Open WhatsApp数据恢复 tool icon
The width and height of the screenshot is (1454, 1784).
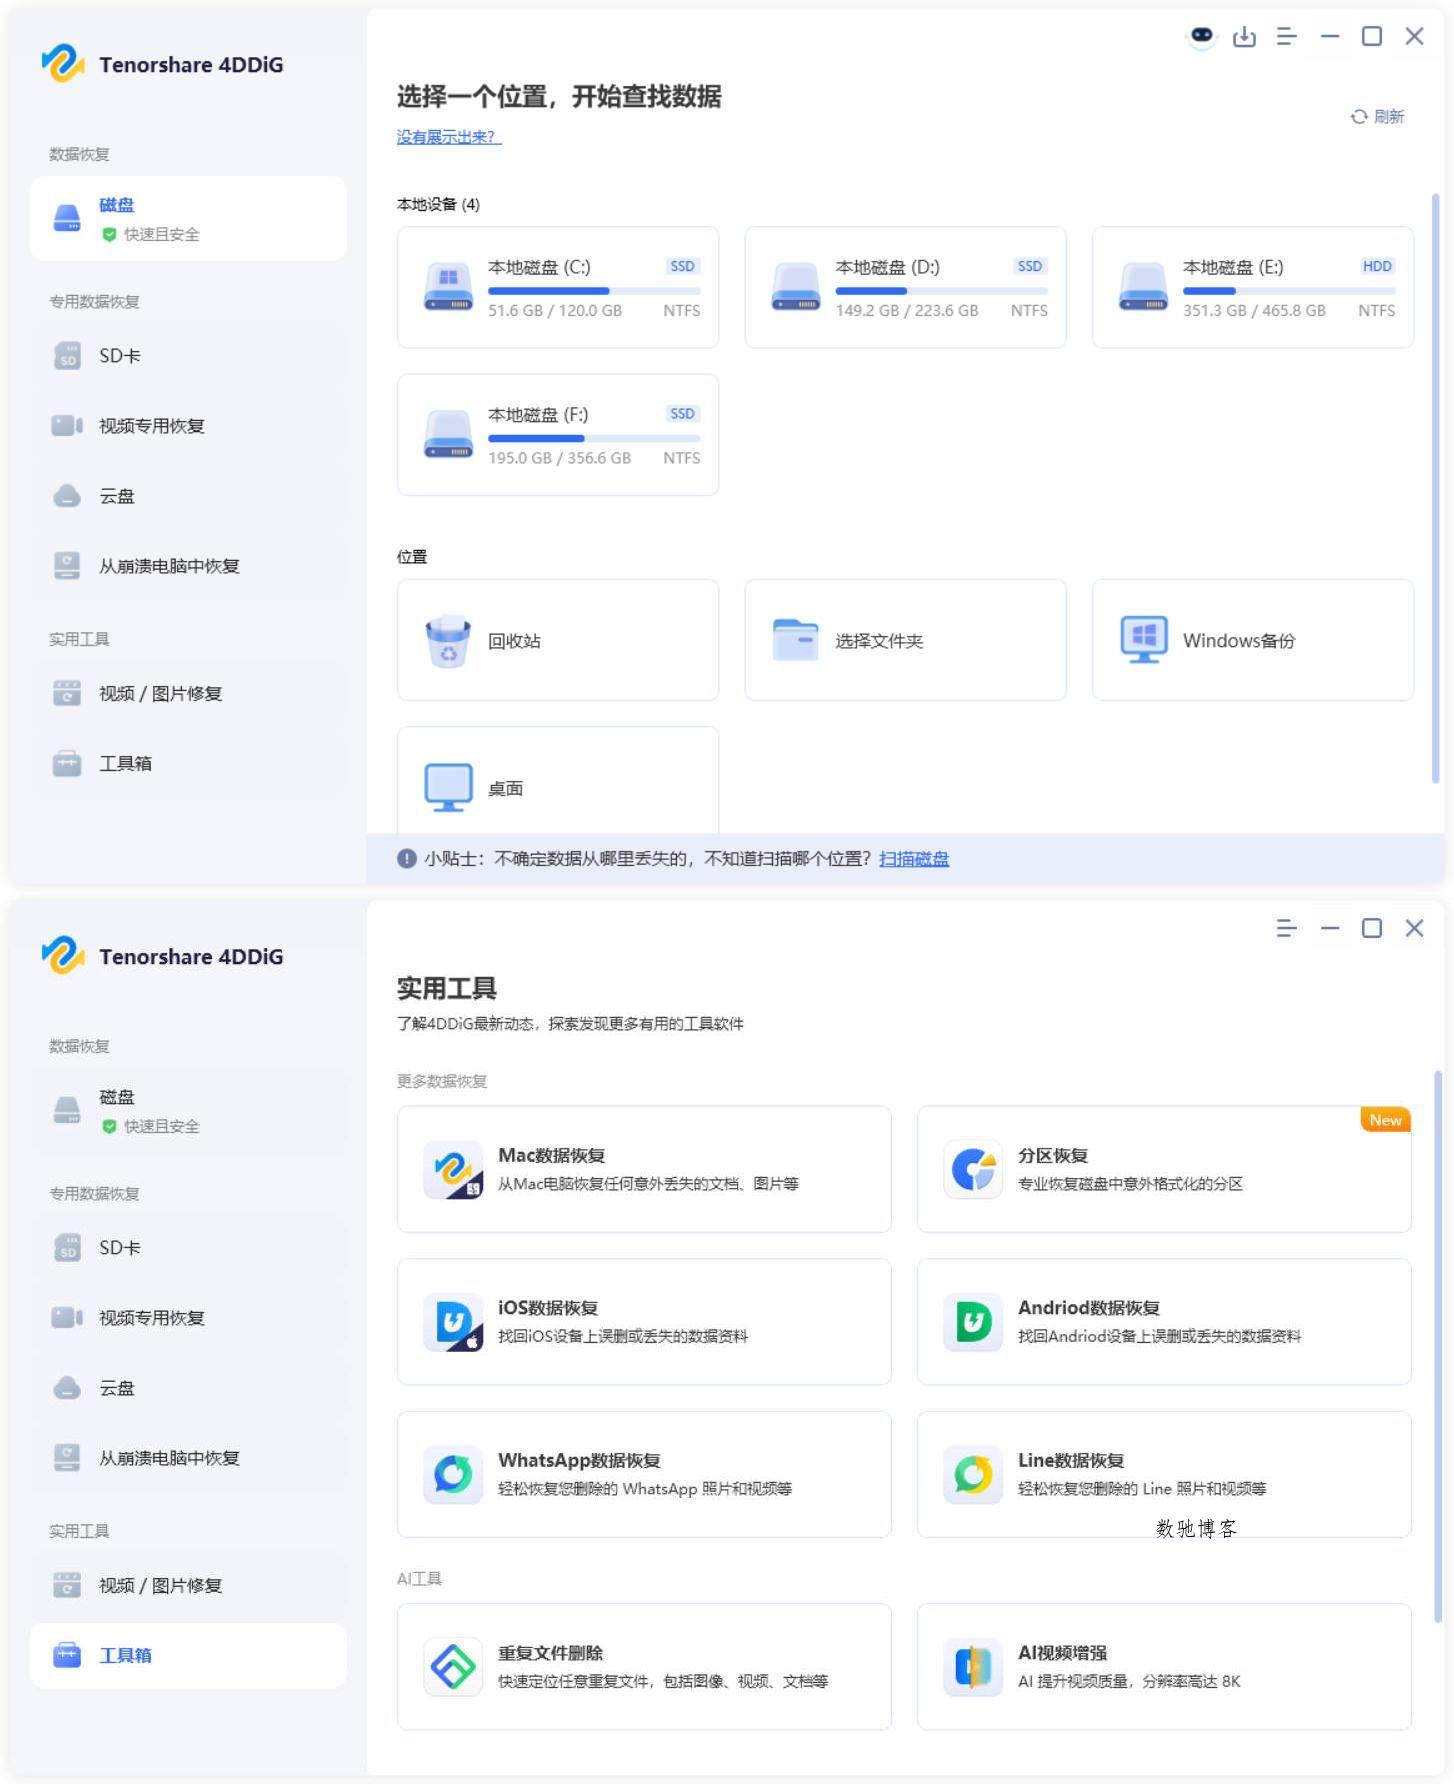(453, 1474)
